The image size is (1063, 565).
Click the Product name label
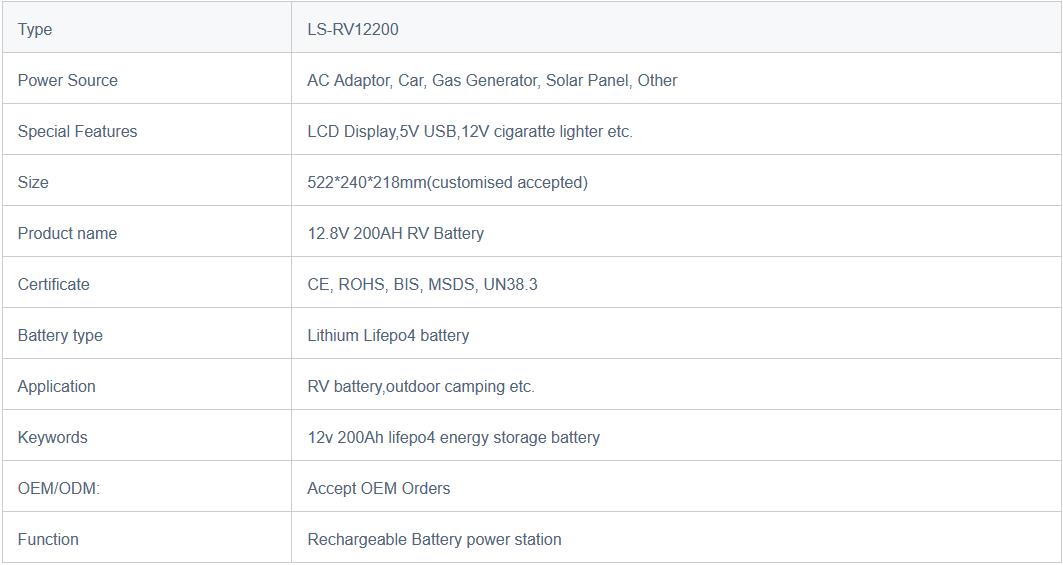67,233
